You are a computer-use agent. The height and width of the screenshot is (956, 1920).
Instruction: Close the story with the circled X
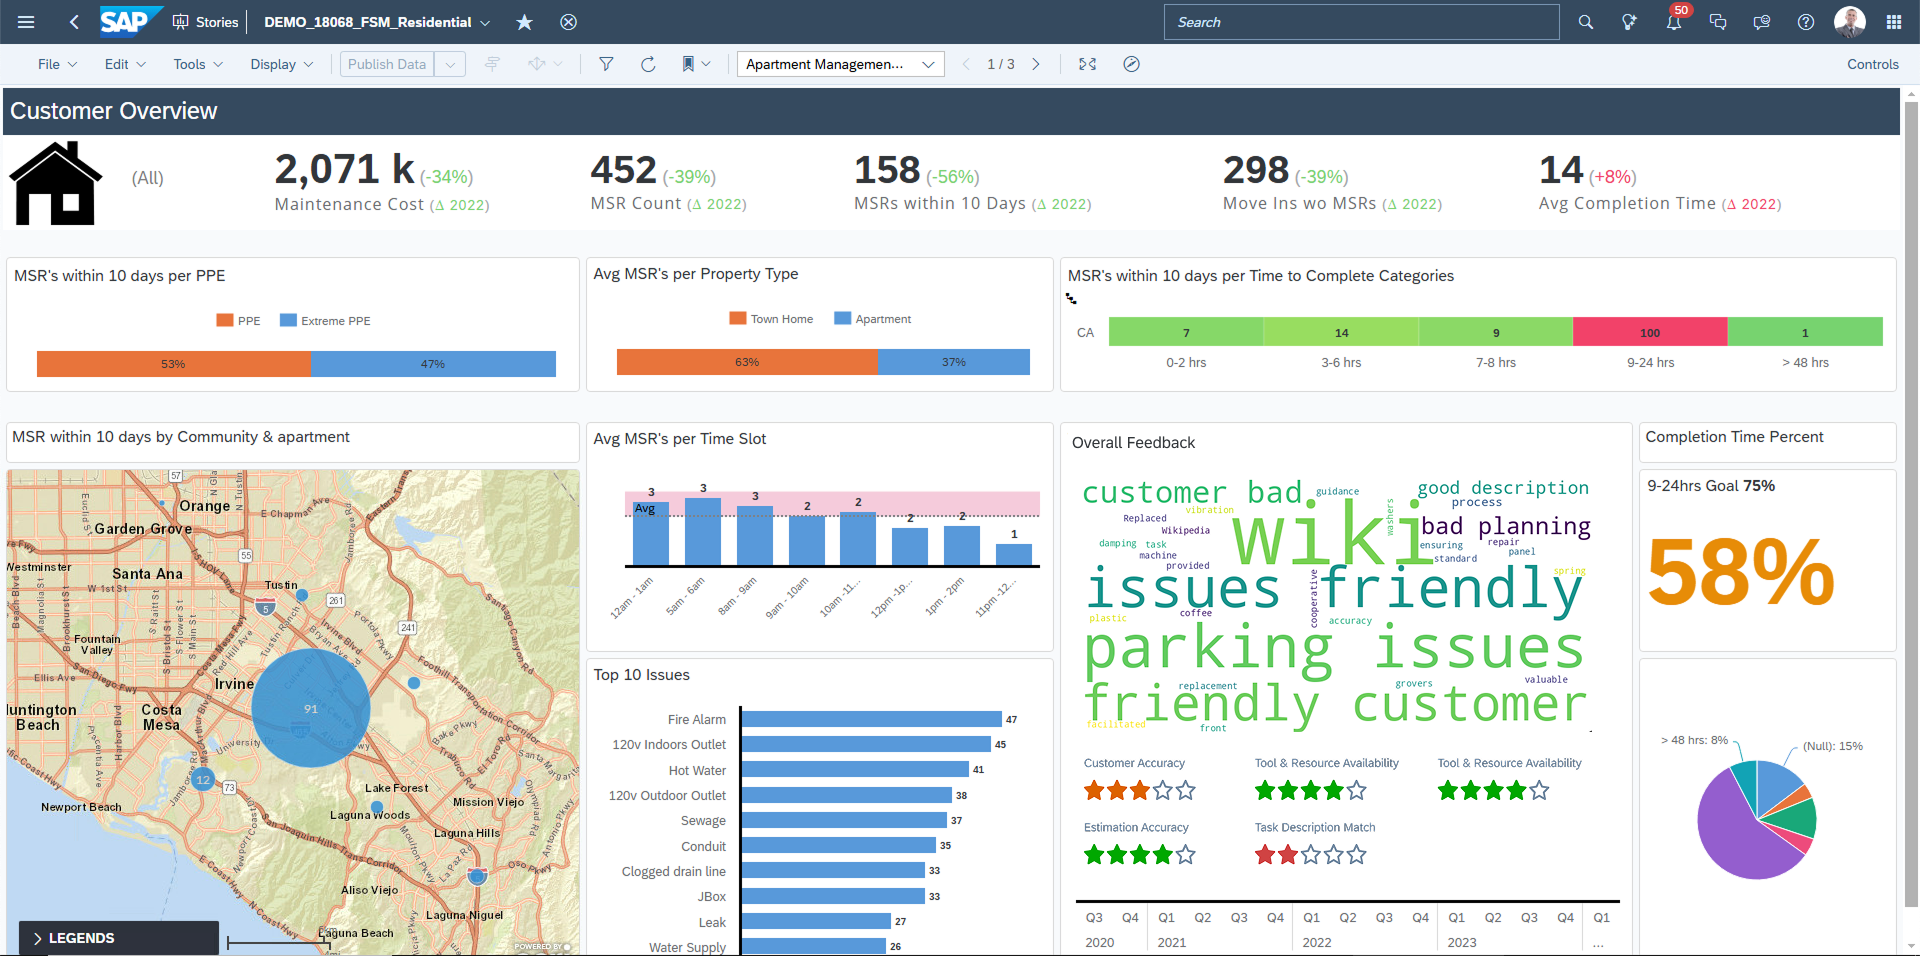click(x=568, y=22)
